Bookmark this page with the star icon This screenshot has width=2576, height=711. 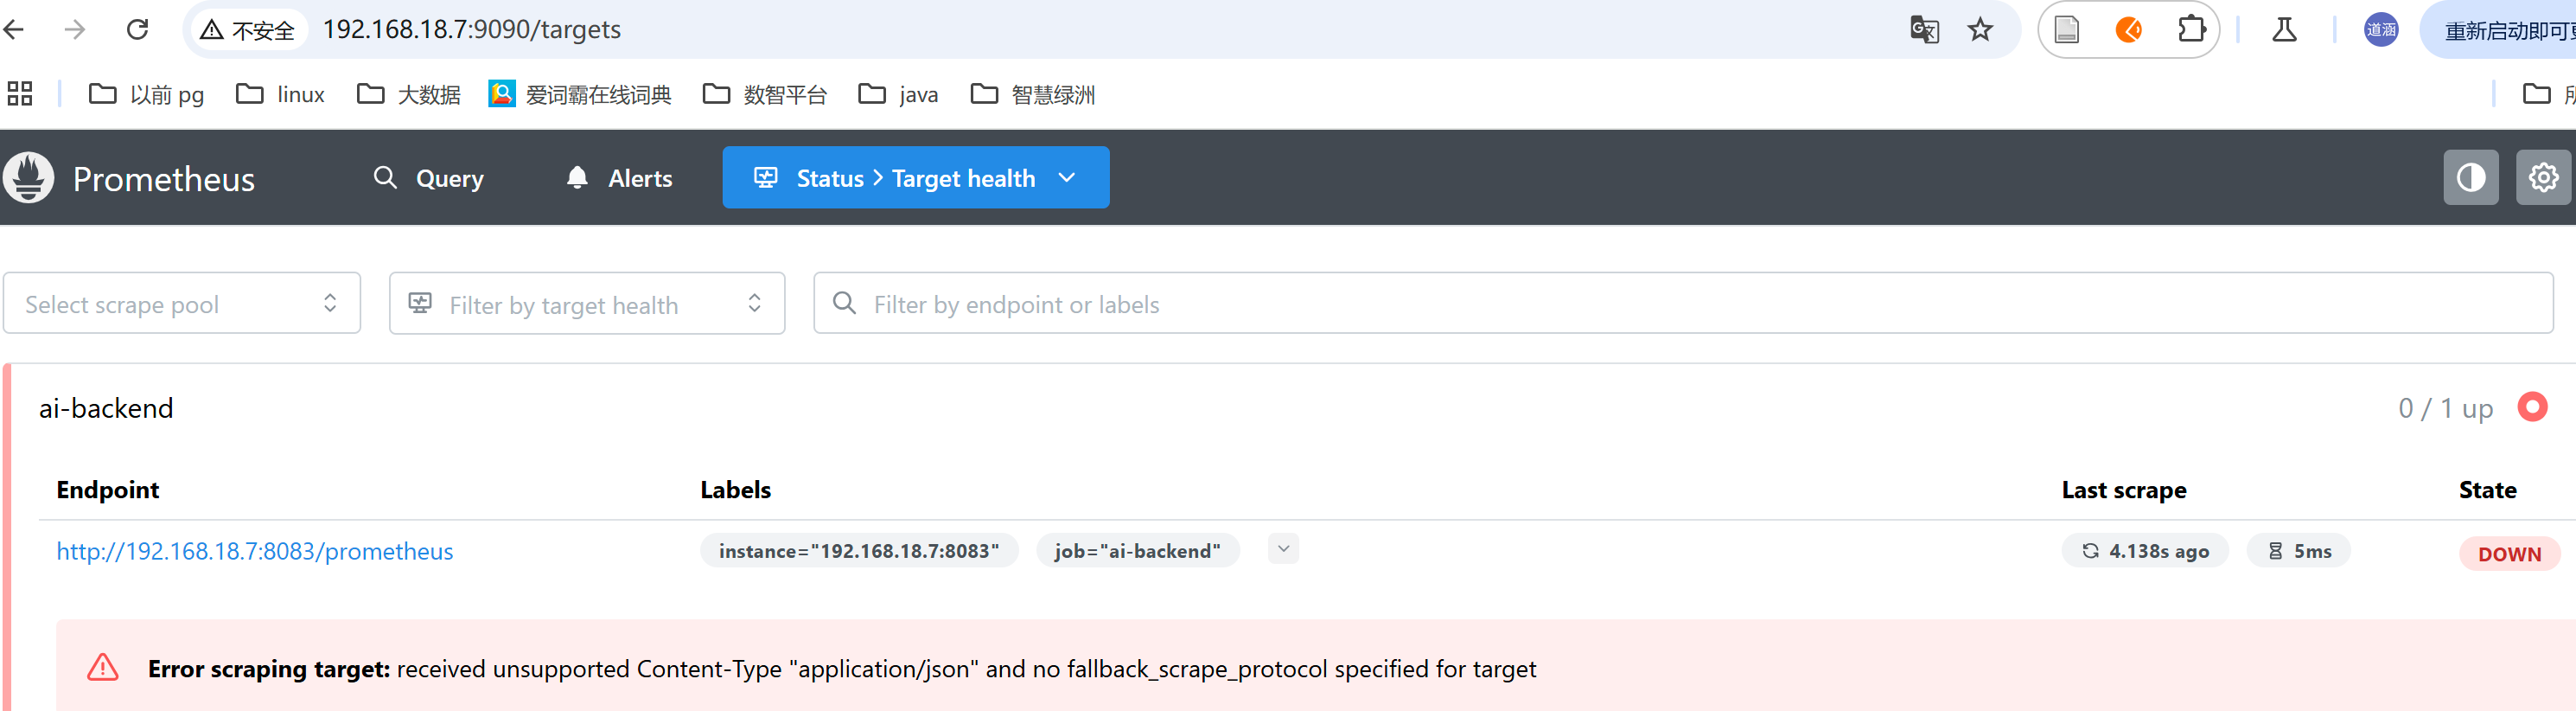[1980, 30]
